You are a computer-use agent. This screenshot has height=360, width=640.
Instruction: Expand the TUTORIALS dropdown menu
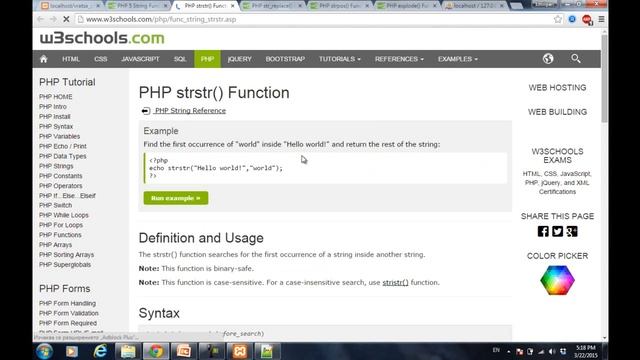point(340,59)
